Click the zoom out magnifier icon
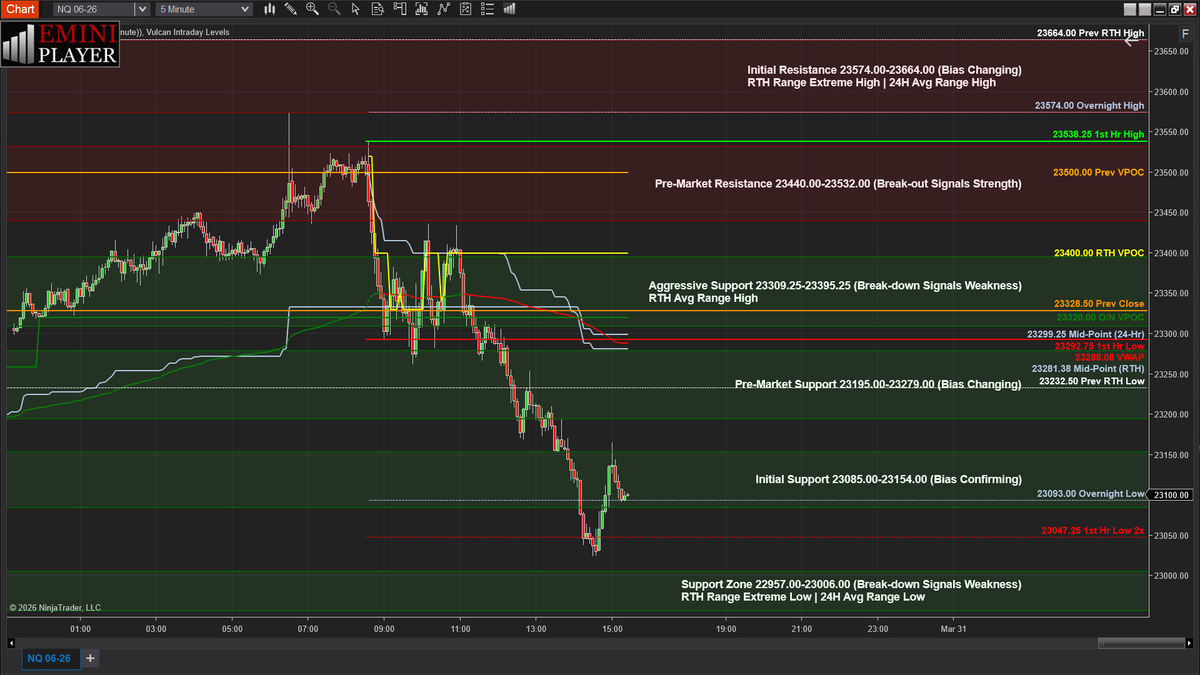 point(334,9)
